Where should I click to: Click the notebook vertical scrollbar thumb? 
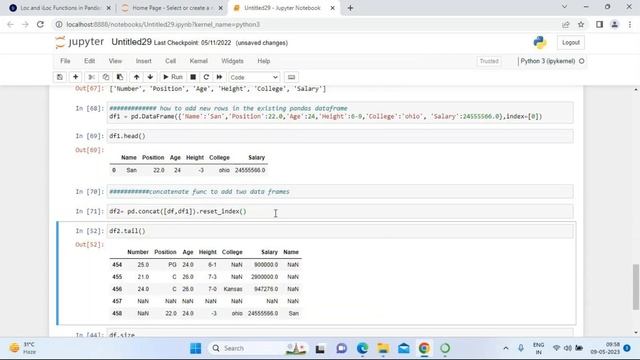636,287
